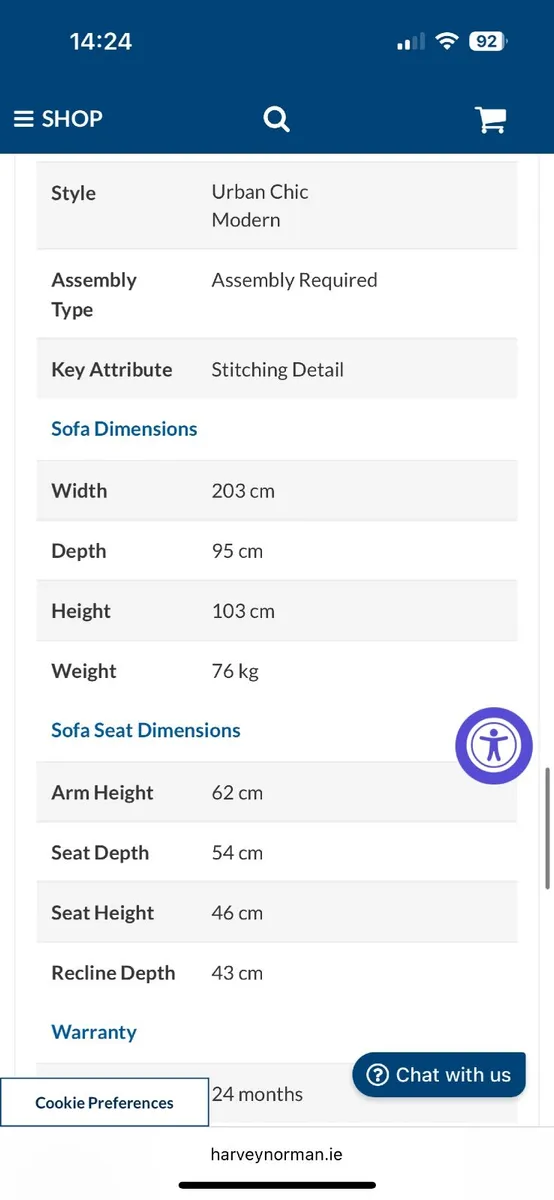The image size is (554, 1200).
Task: Start Chat with us
Action: tap(439, 1075)
